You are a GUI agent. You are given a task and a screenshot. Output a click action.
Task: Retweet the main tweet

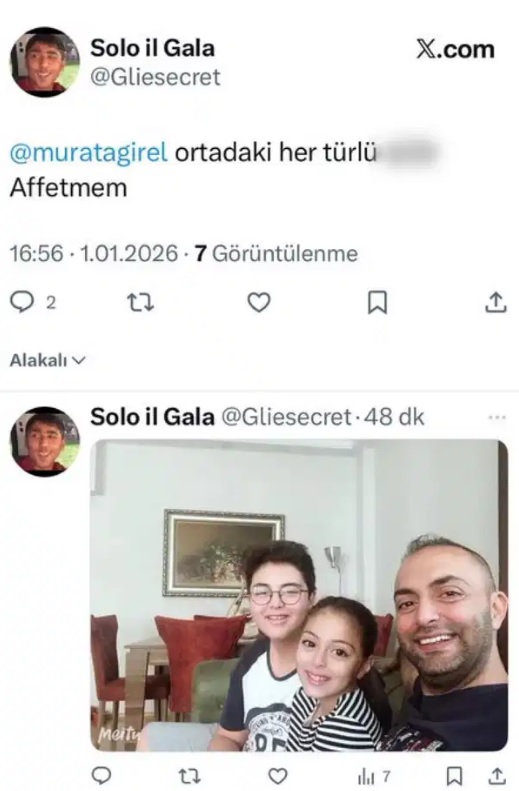click(x=140, y=302)
